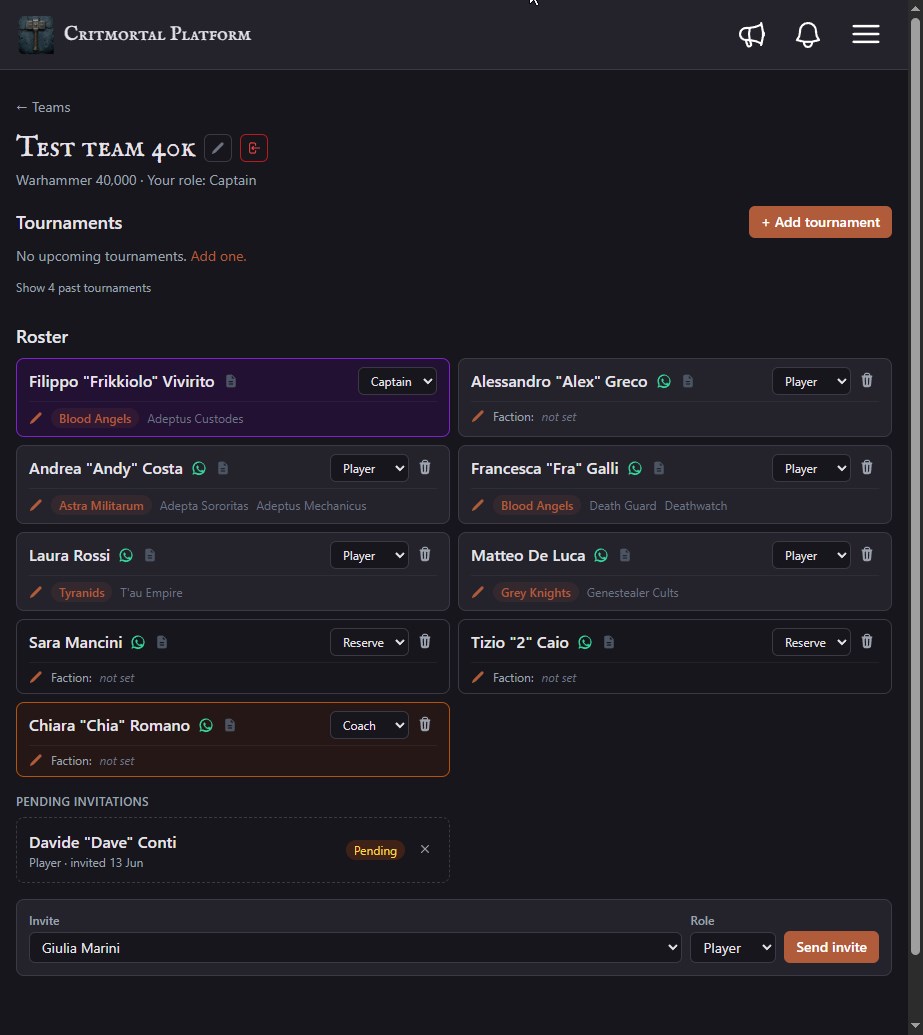Open the document icon next to Filippo Vivirito
Image resolution: width=923 pixels, height=1035 pixels.
pyautogui.click(x=231, y=381)
